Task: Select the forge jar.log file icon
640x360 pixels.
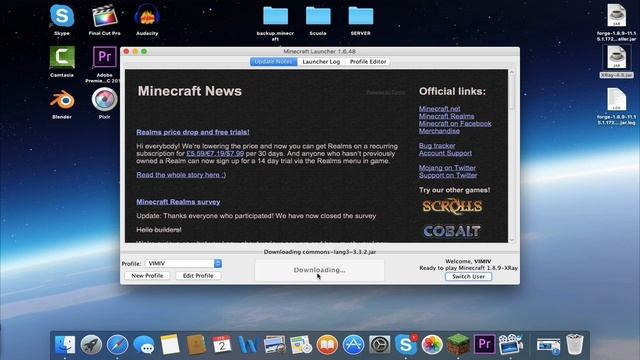Action: (x=616, y=100)
